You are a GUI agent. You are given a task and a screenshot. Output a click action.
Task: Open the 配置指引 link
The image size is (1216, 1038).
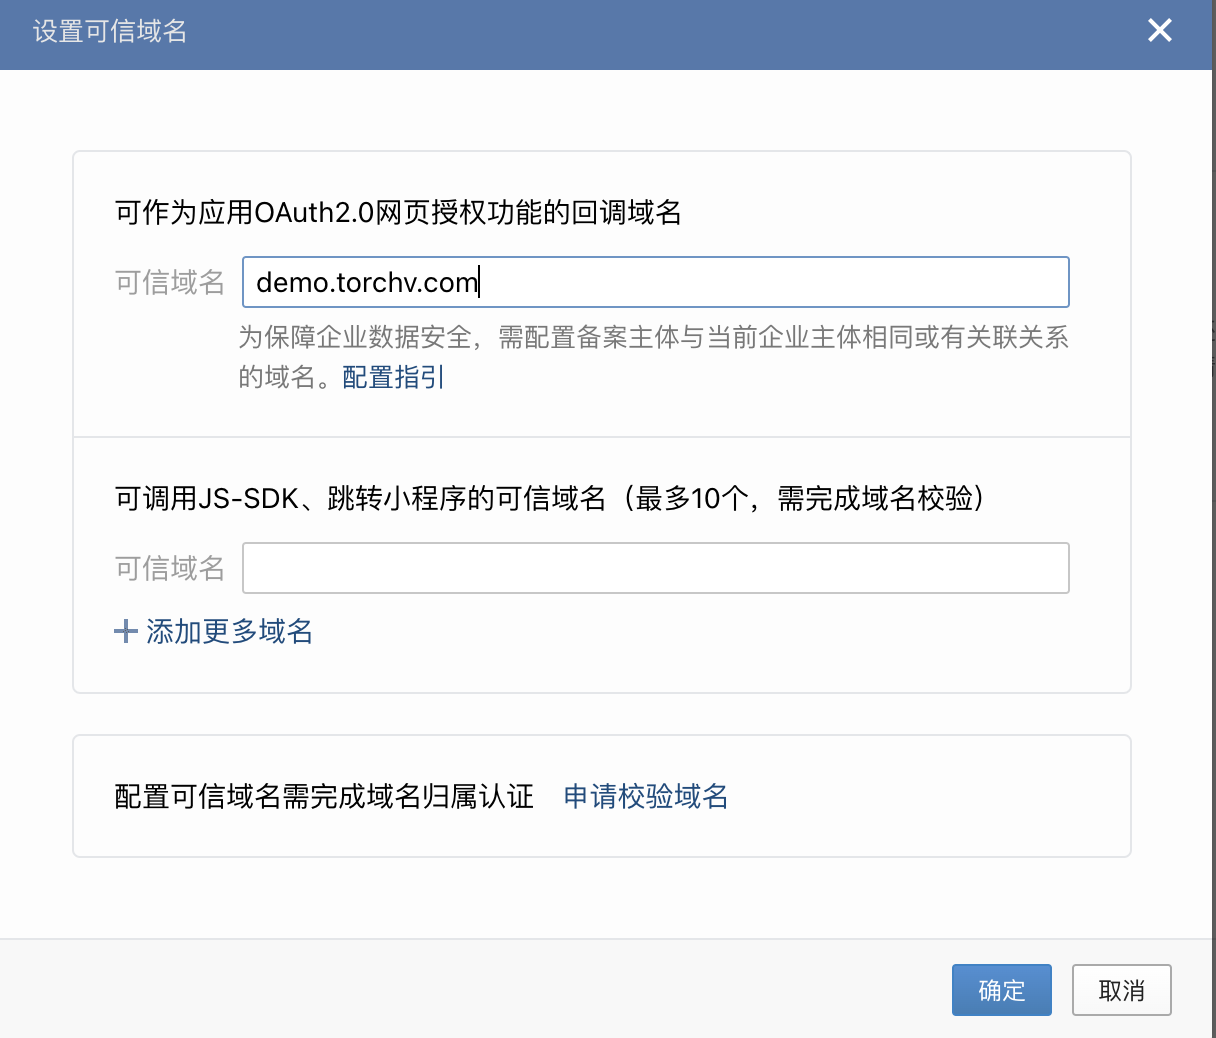[393, 377]
